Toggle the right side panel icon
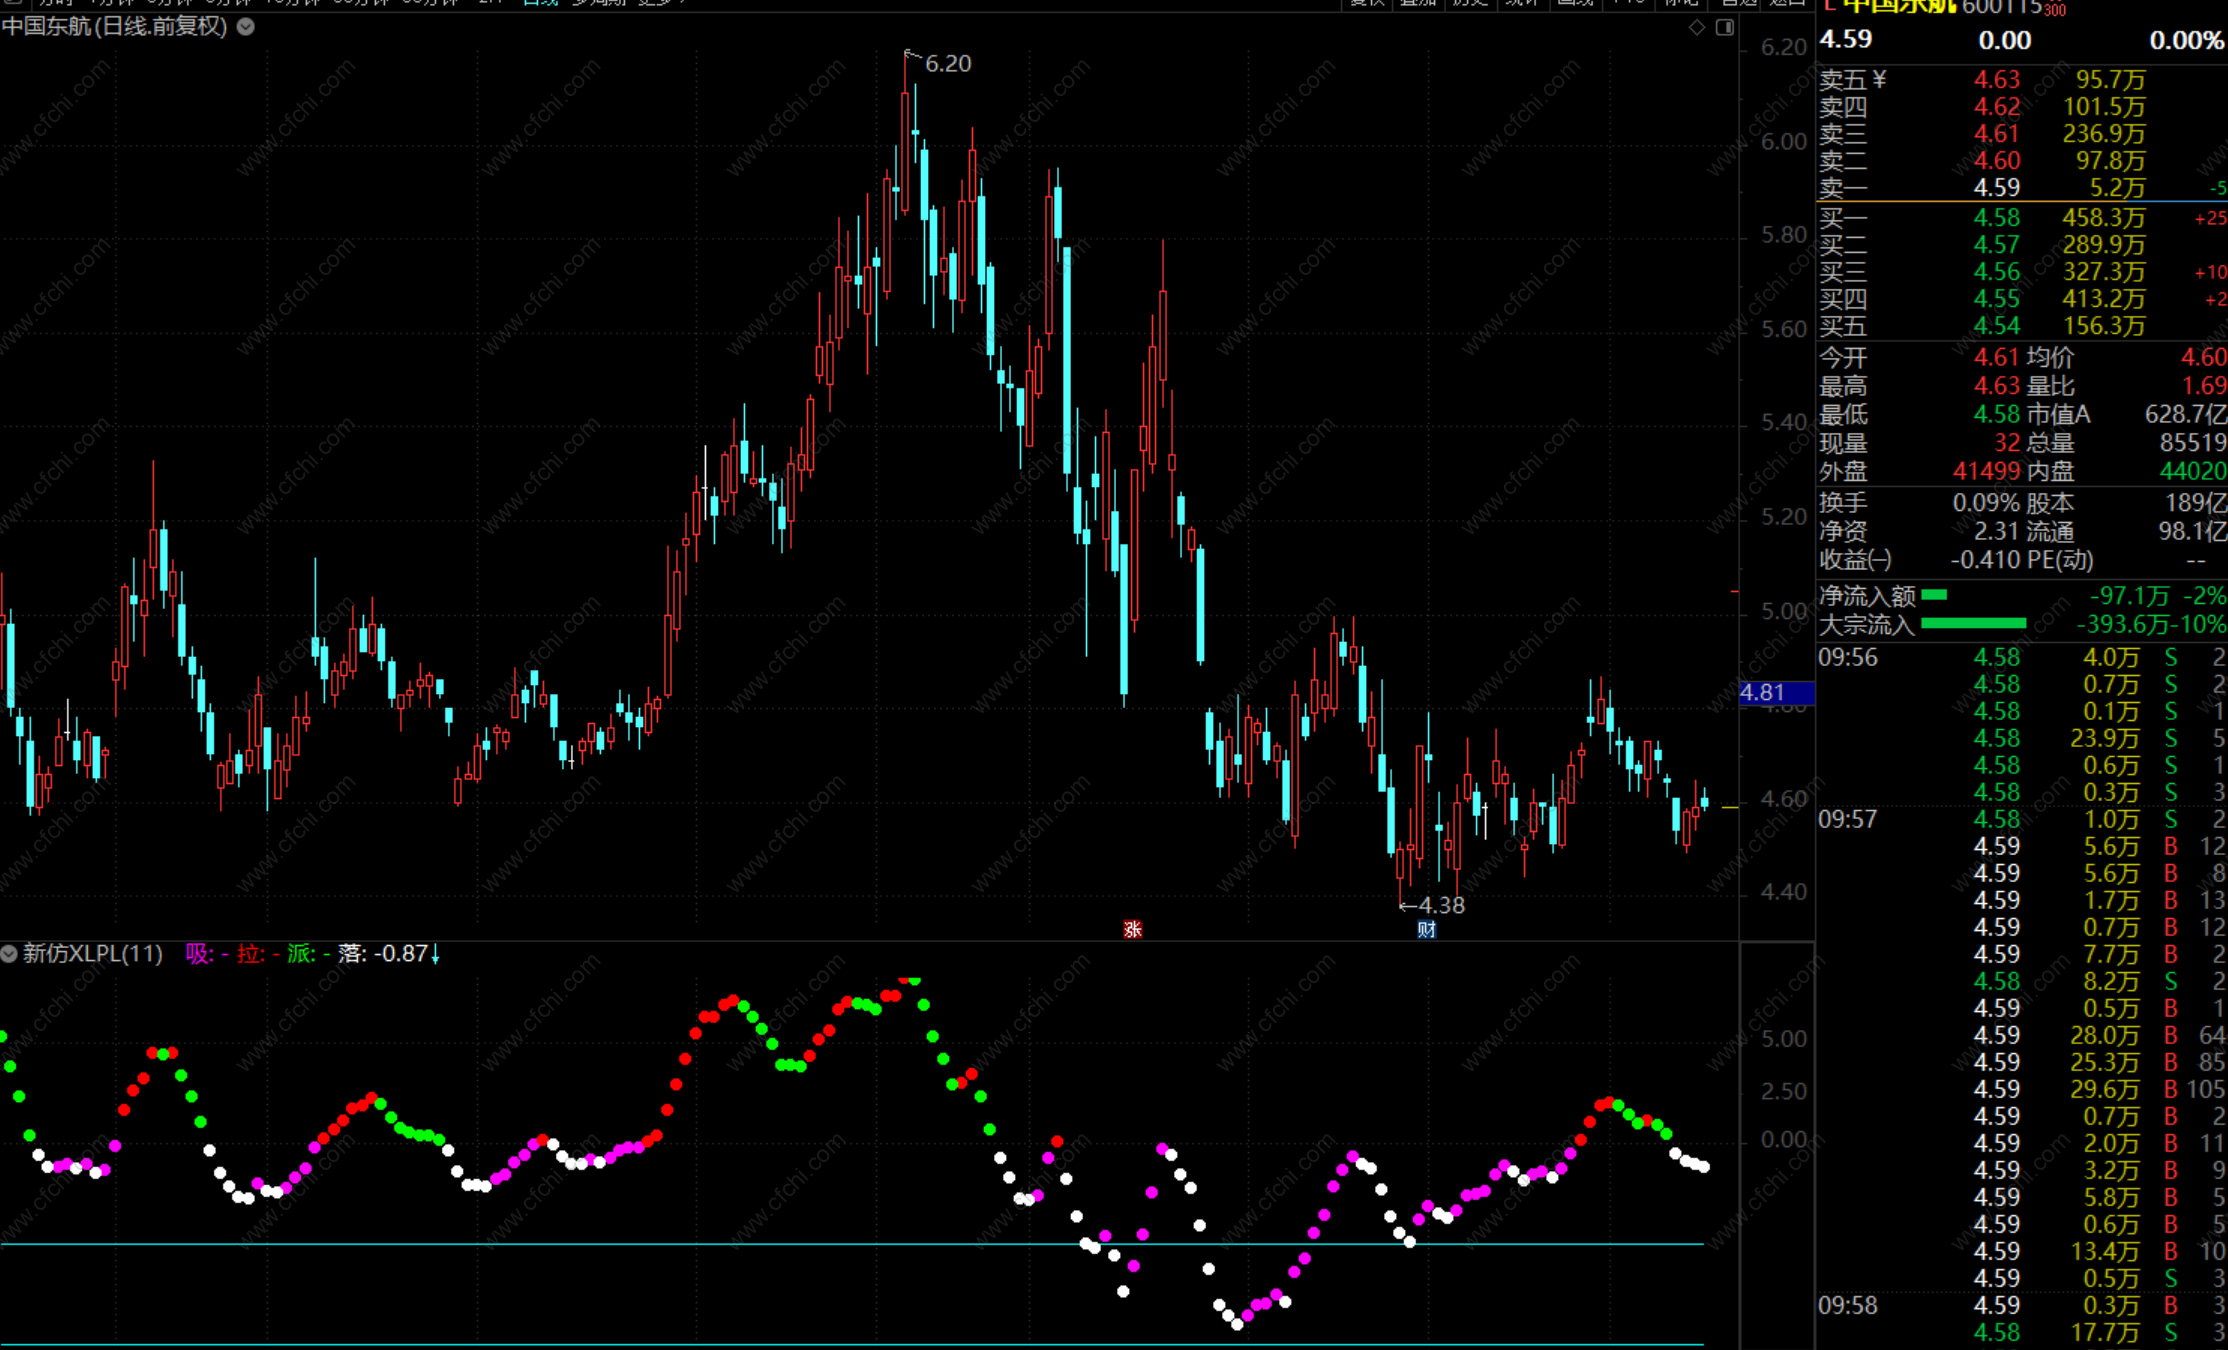Image resolution: width=2228 pixels, height=1350 pixels. coord(1725,27)
